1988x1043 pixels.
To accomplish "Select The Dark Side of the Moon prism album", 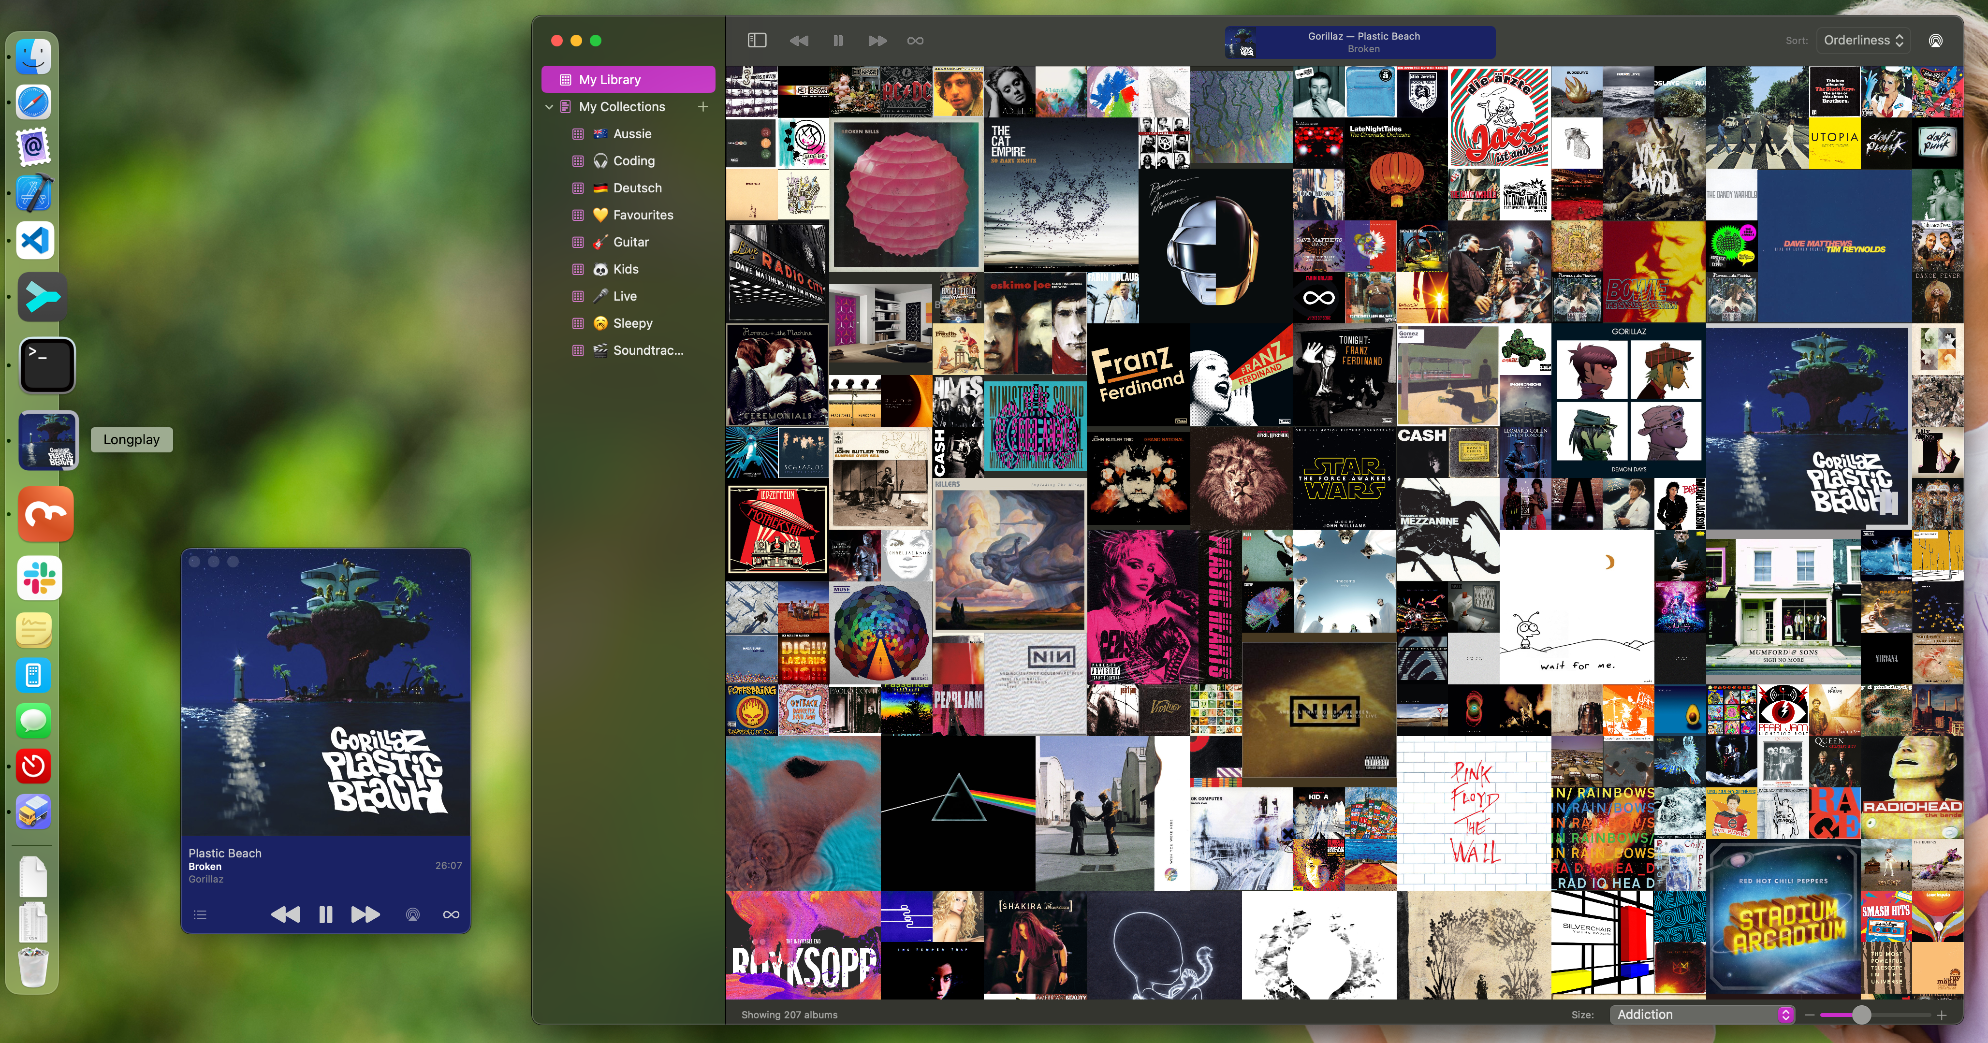I will 958,813.
